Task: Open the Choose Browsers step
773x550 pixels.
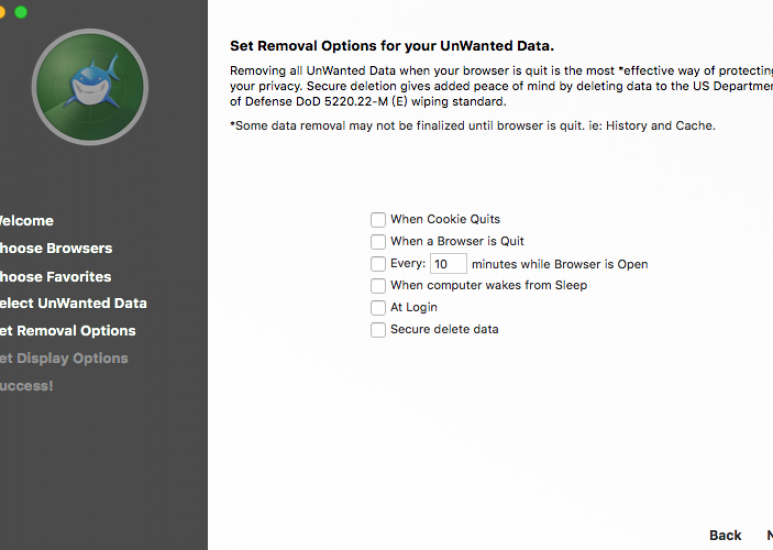Action: point(56,248)
